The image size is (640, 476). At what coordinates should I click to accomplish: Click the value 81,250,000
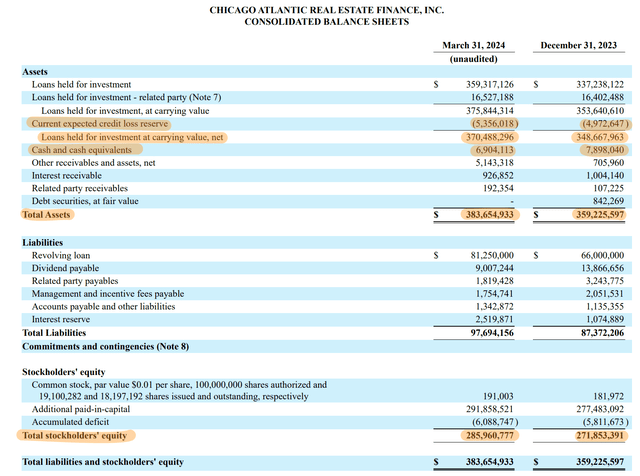click(492, 256)
